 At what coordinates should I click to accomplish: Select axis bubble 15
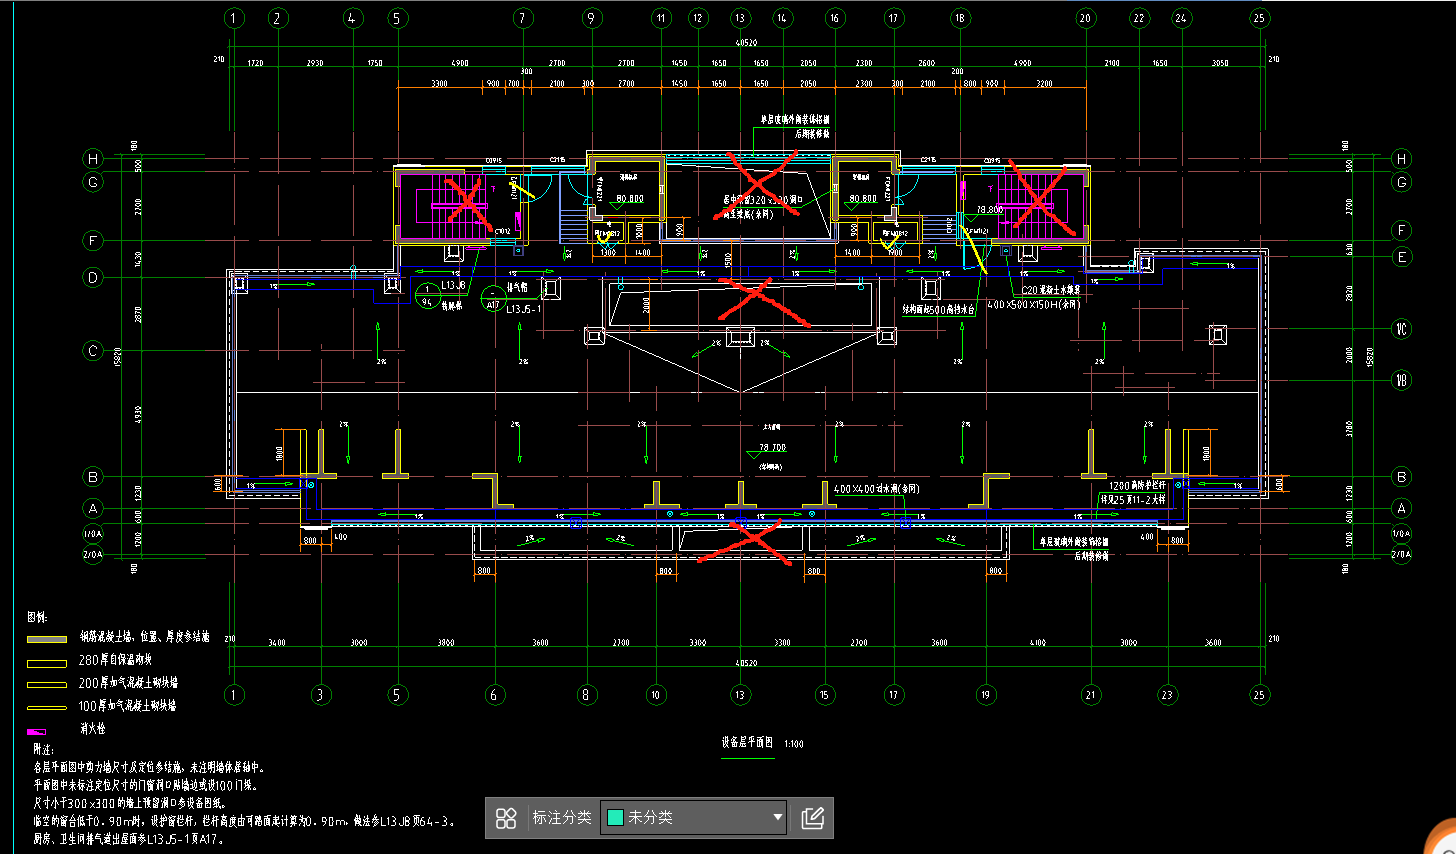point(824,695)
